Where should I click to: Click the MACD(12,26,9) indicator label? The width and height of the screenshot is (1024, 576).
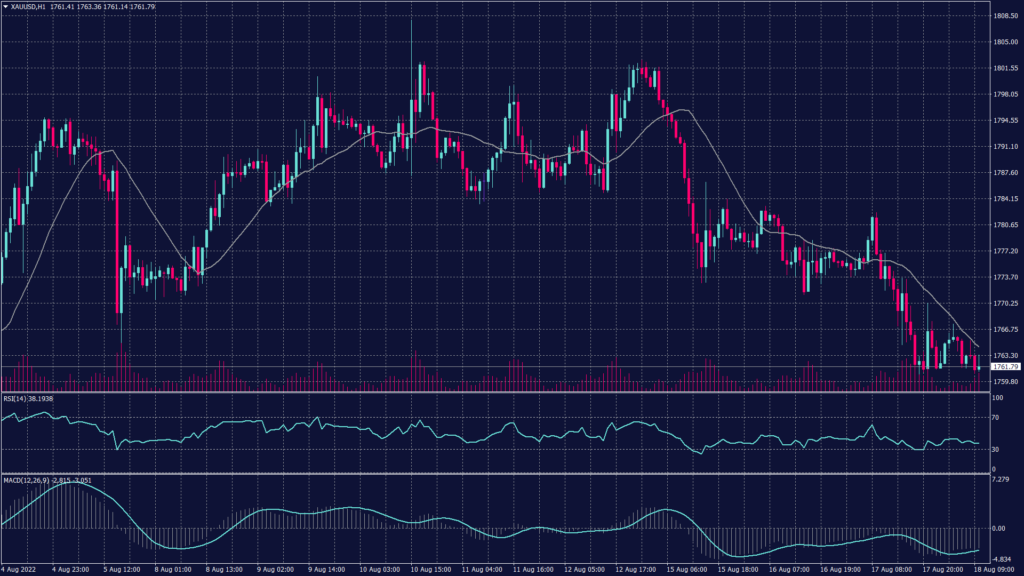point(27,480)
